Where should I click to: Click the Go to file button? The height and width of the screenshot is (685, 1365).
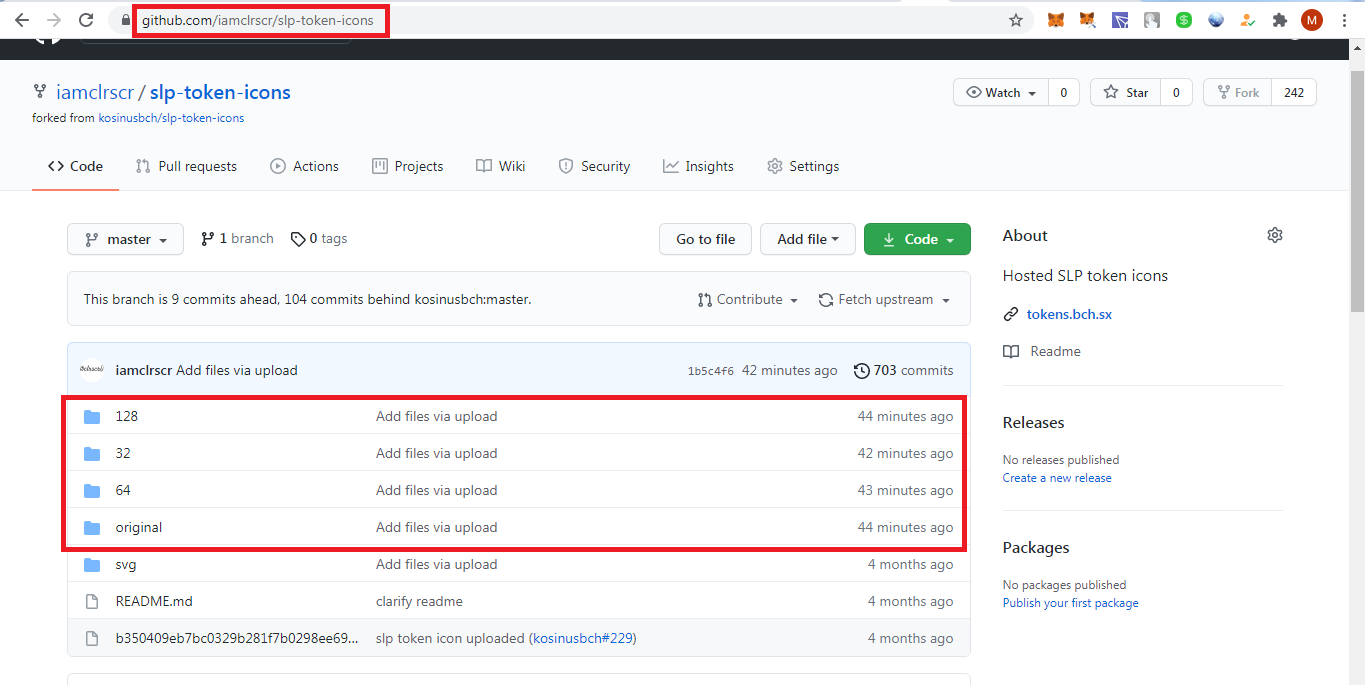click(x=705, y=239)
